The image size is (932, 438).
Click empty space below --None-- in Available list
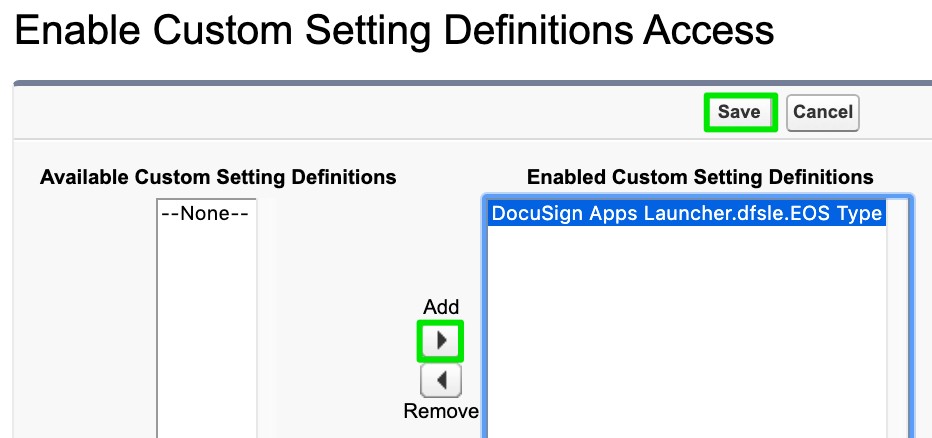click(x=205, y=320)
